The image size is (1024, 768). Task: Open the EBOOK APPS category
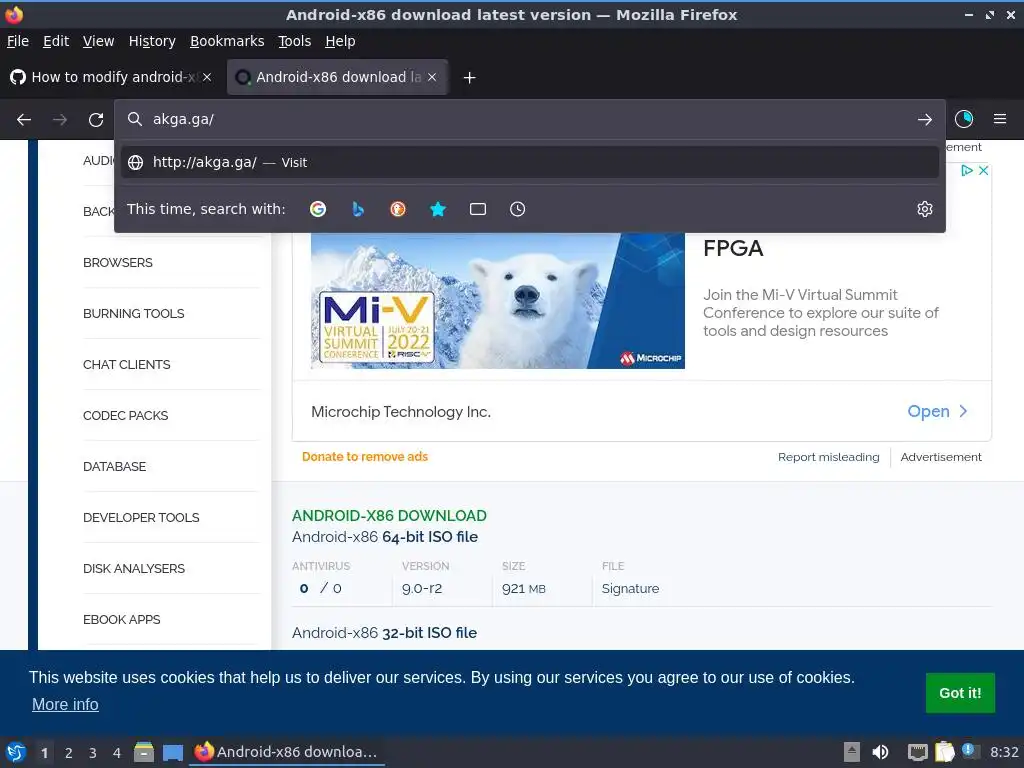[121, 619]
